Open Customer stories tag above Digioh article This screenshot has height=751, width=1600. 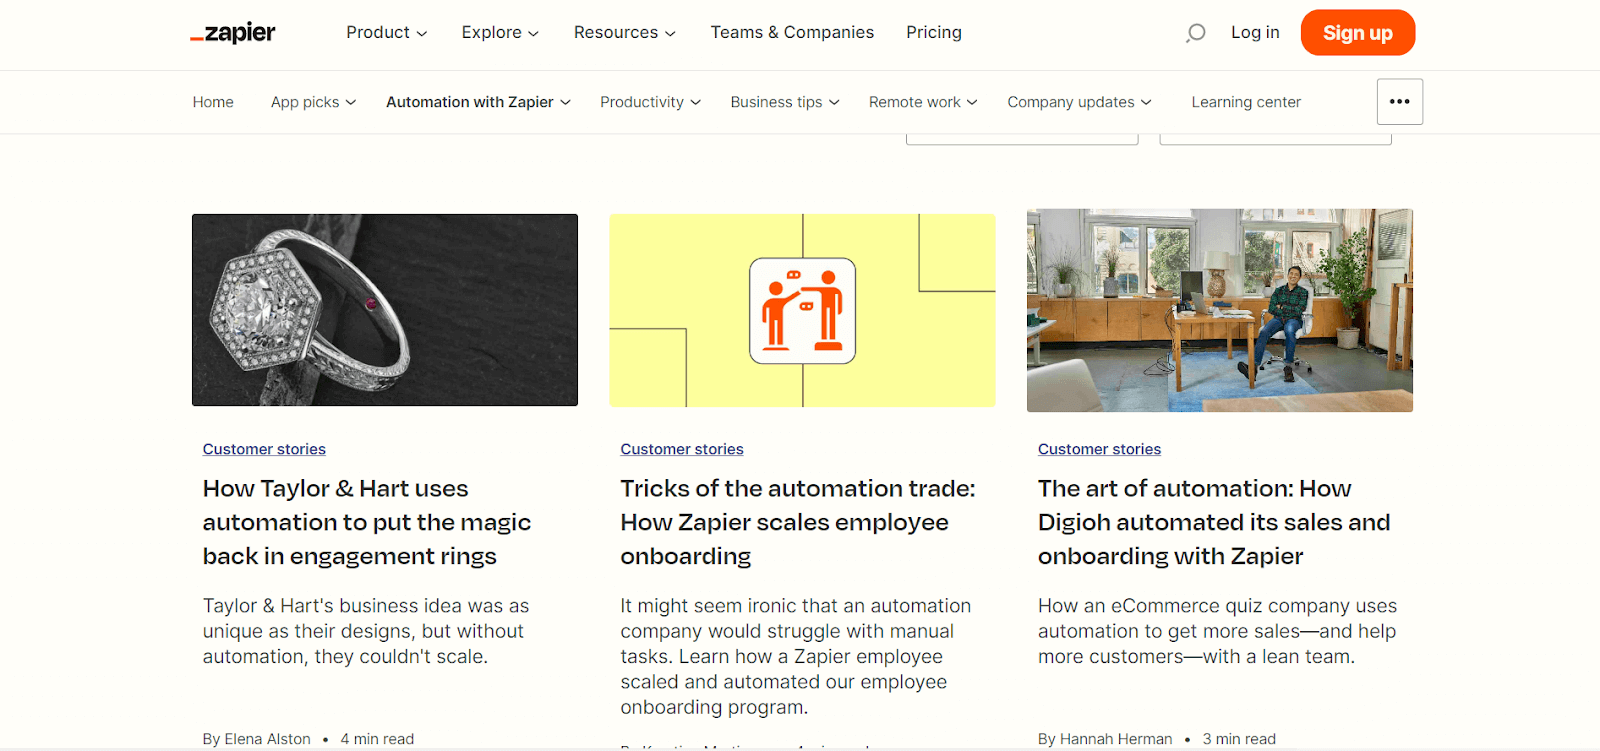(x=1099, y=450)
